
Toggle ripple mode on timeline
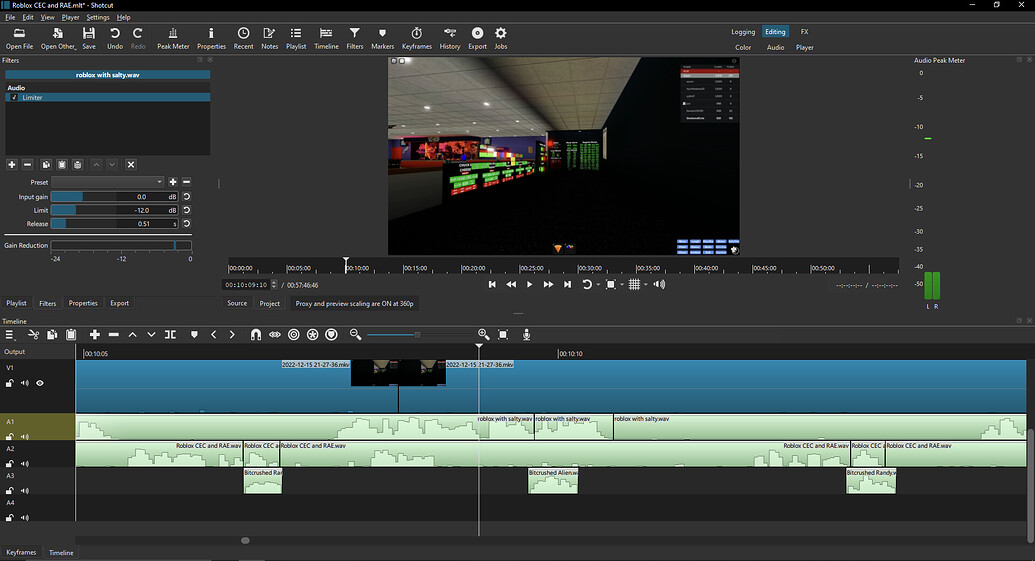(x=294, y=335)
